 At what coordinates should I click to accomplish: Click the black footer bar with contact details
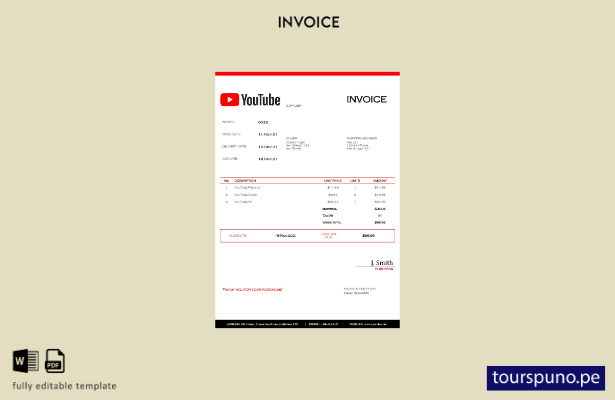tap(308, 324)
